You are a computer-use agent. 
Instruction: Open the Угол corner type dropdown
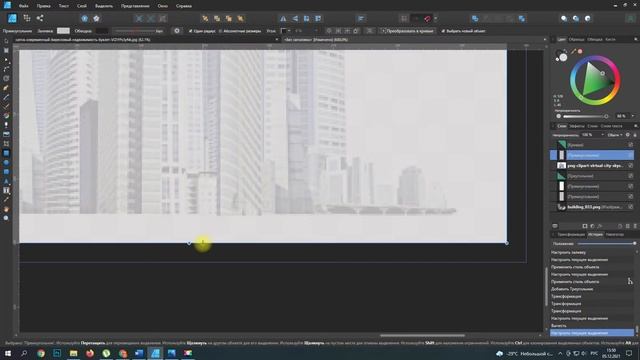click(x=286, y=31)
